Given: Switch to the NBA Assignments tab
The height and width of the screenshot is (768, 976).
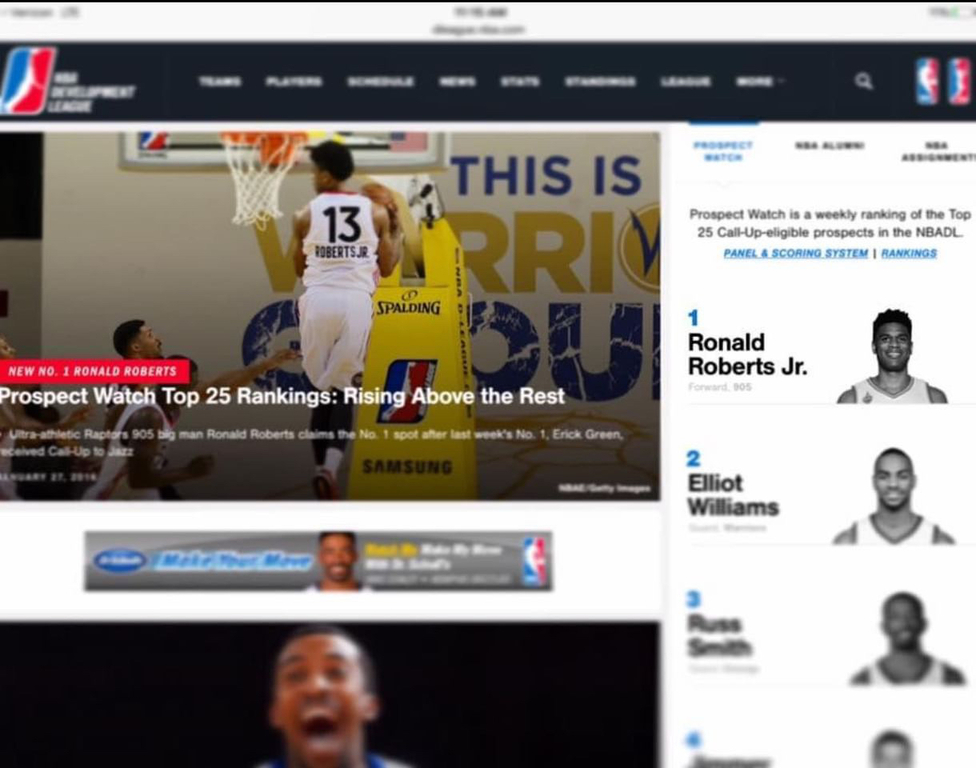Looking at the screenshot, I should pyautogui.click(x=938, y=151).
